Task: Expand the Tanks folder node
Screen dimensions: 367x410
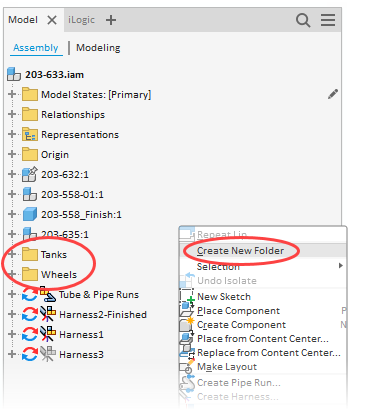Action: [x=12, y=254]
